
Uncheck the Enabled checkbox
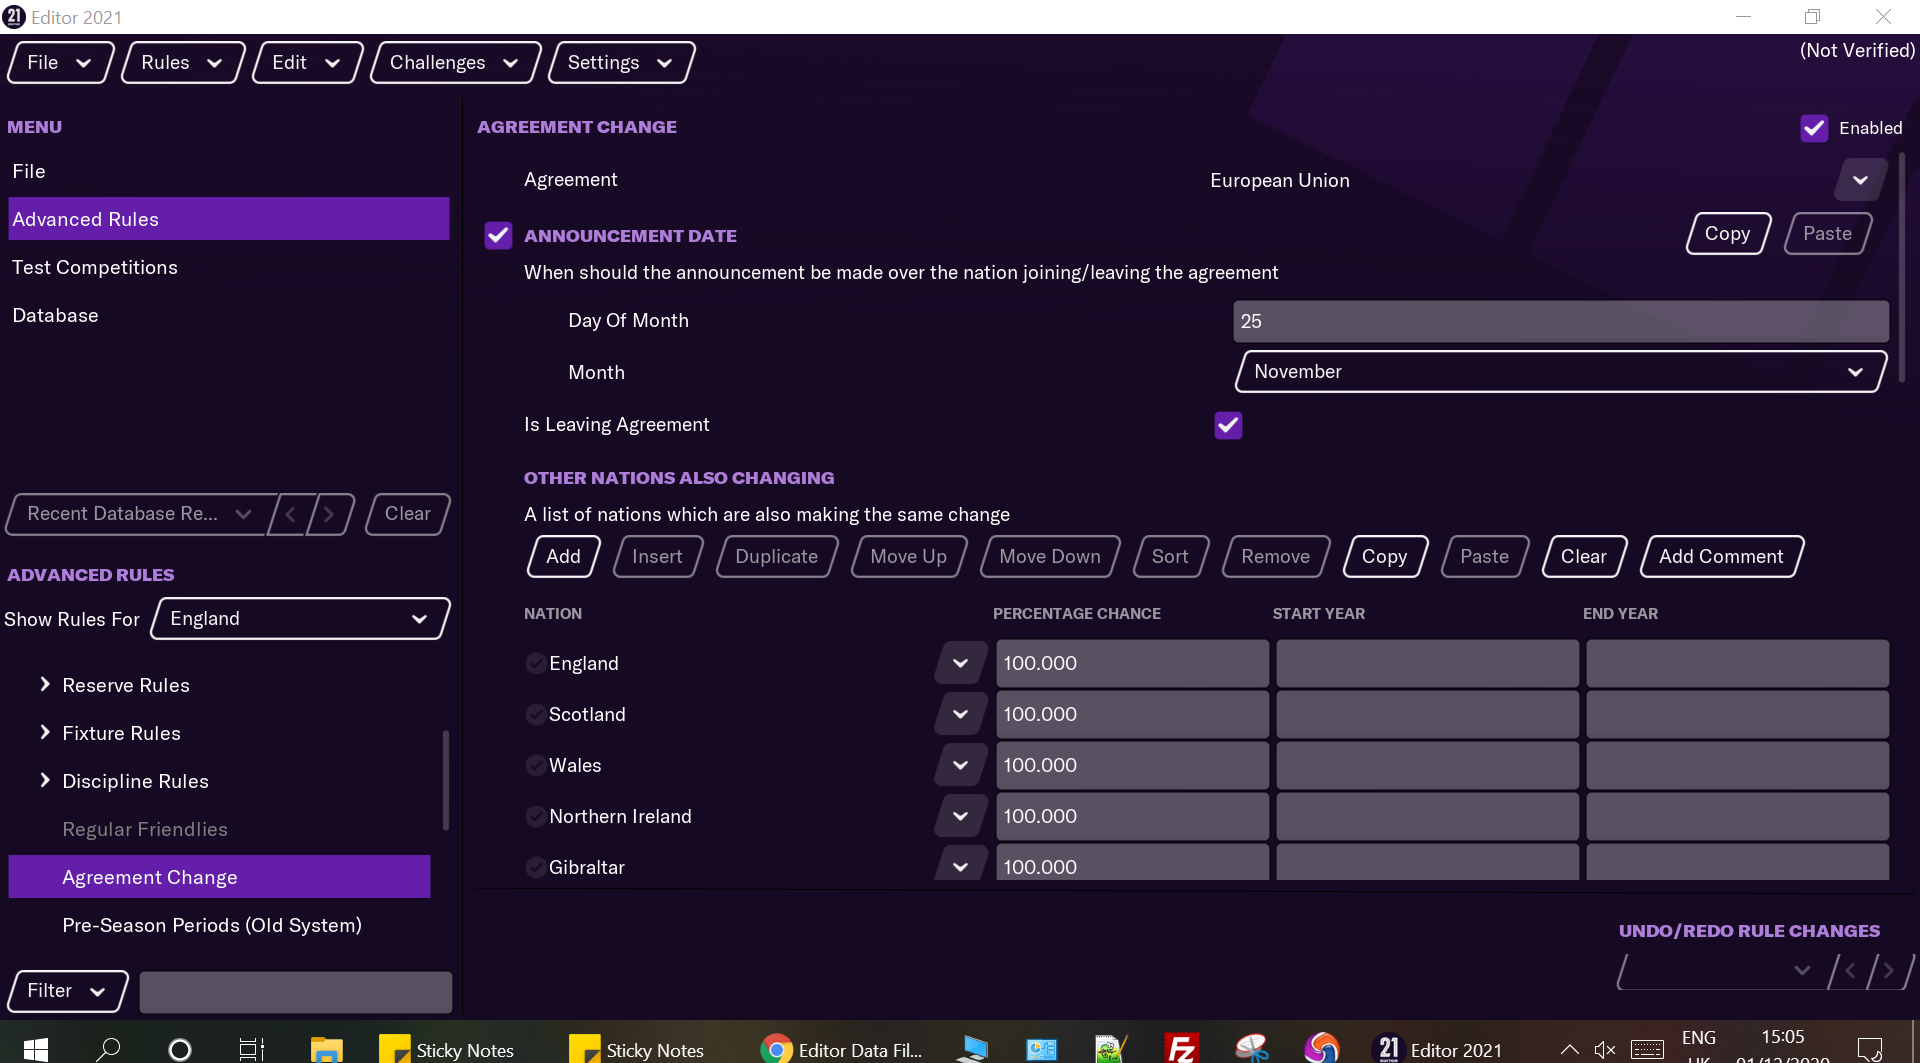[1814, 128]
